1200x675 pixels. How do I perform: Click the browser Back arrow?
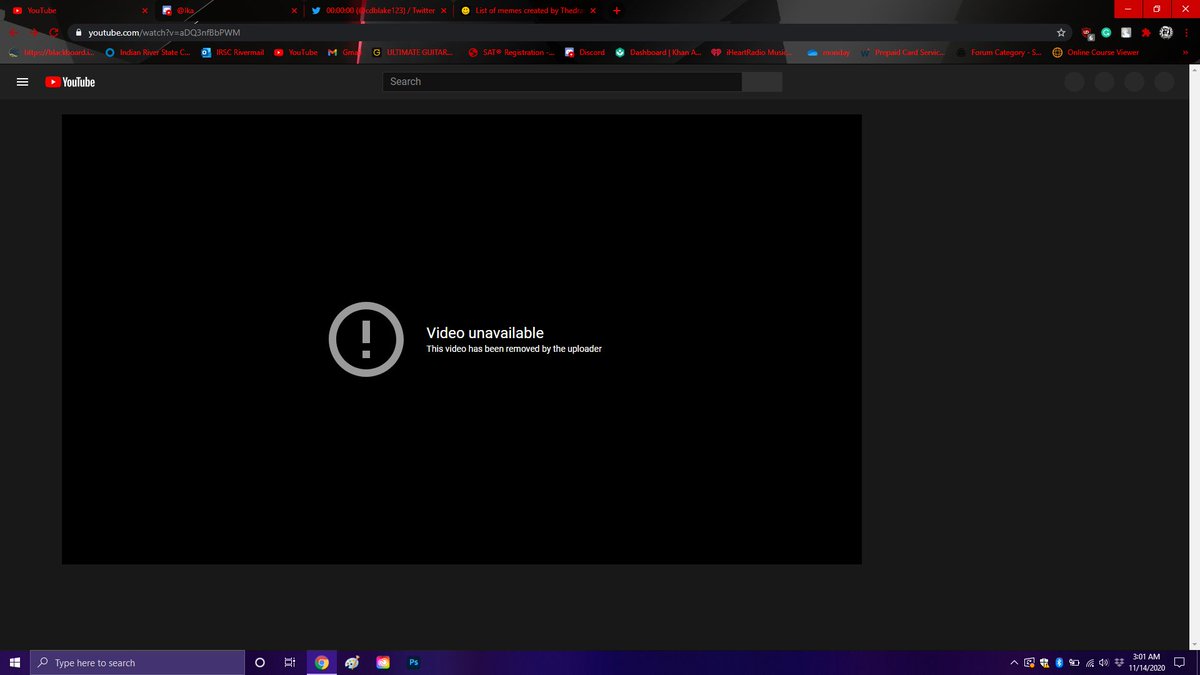13,32
